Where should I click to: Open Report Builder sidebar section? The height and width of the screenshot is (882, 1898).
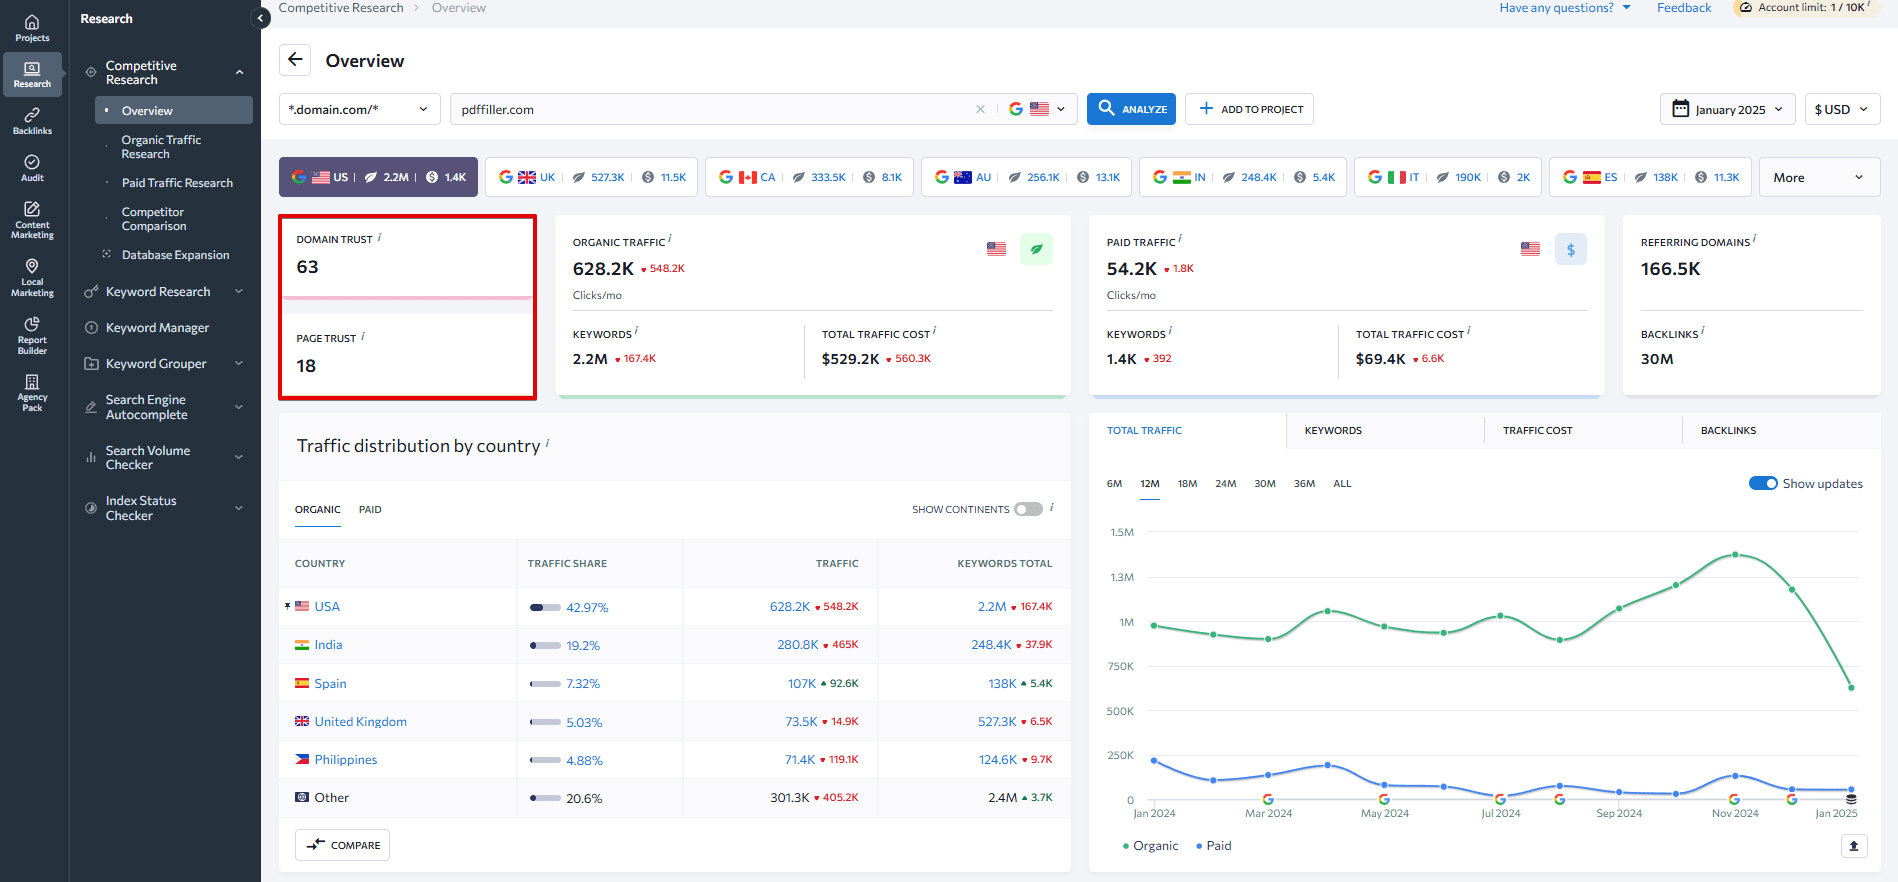pos(32,335)
